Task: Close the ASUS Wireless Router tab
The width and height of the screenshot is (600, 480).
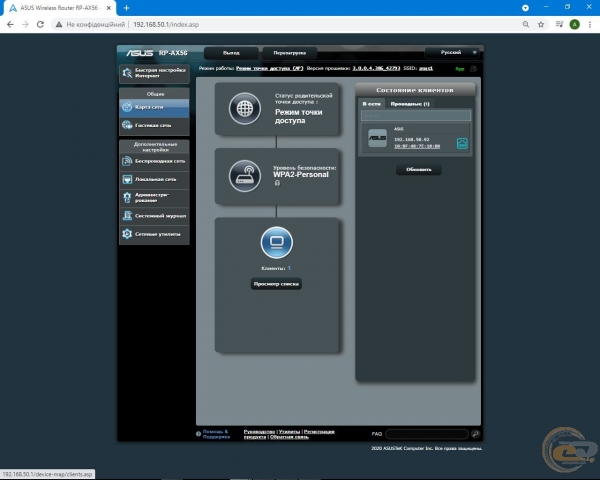Action: 109,8
